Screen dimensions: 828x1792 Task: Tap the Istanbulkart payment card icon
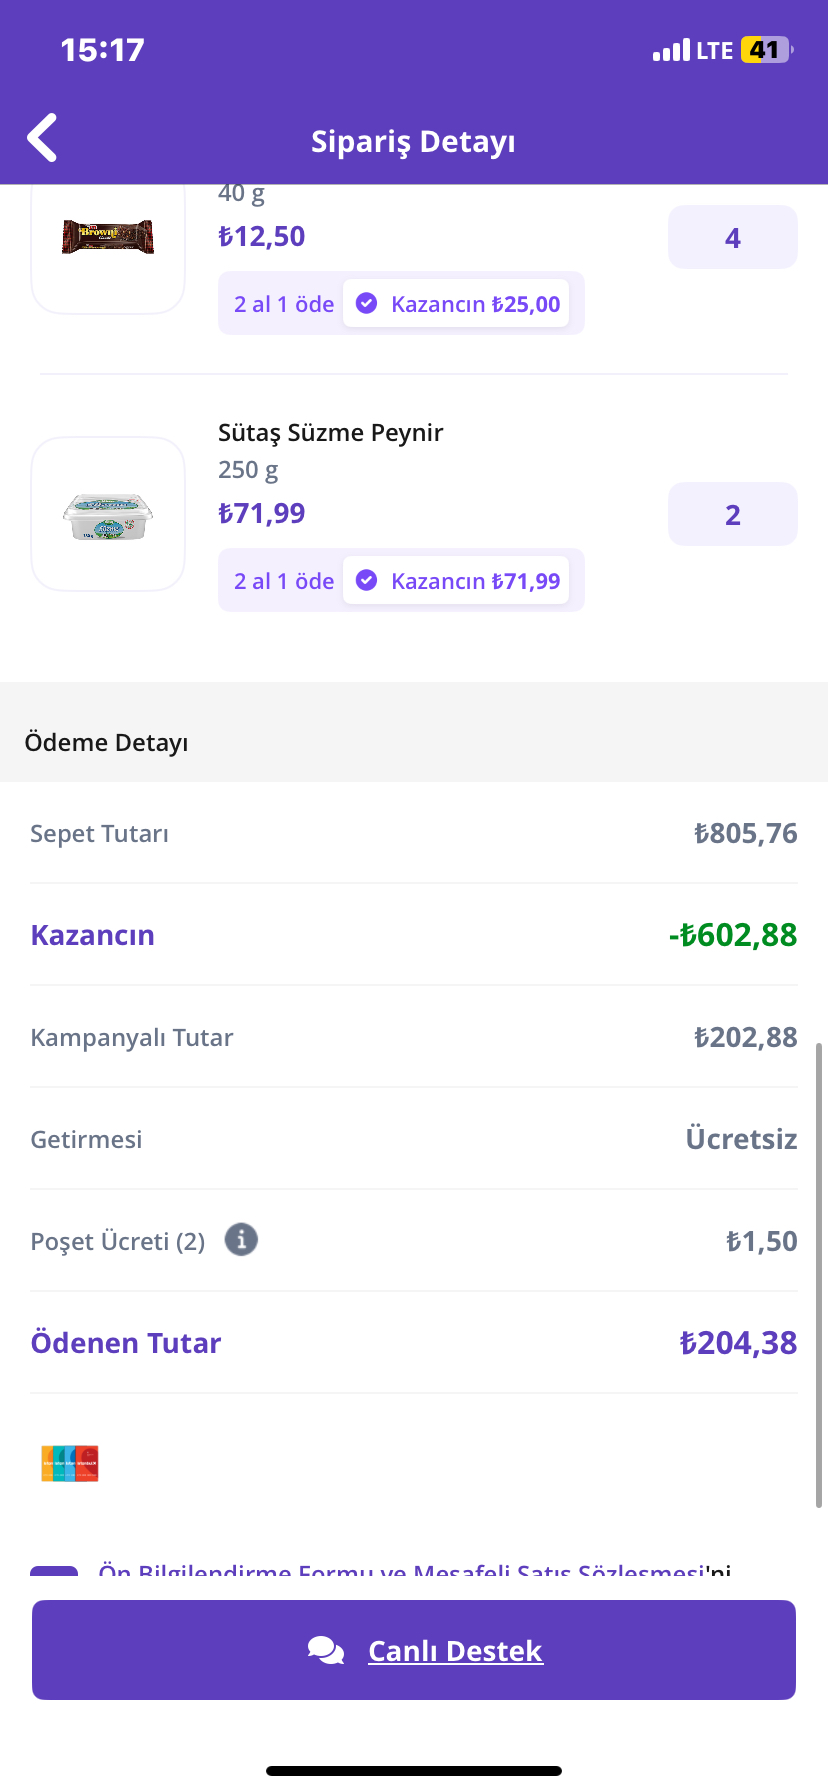point(70,1463)
